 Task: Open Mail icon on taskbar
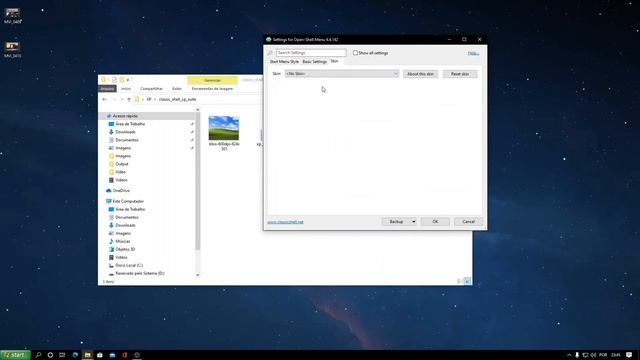click(112, 355)
